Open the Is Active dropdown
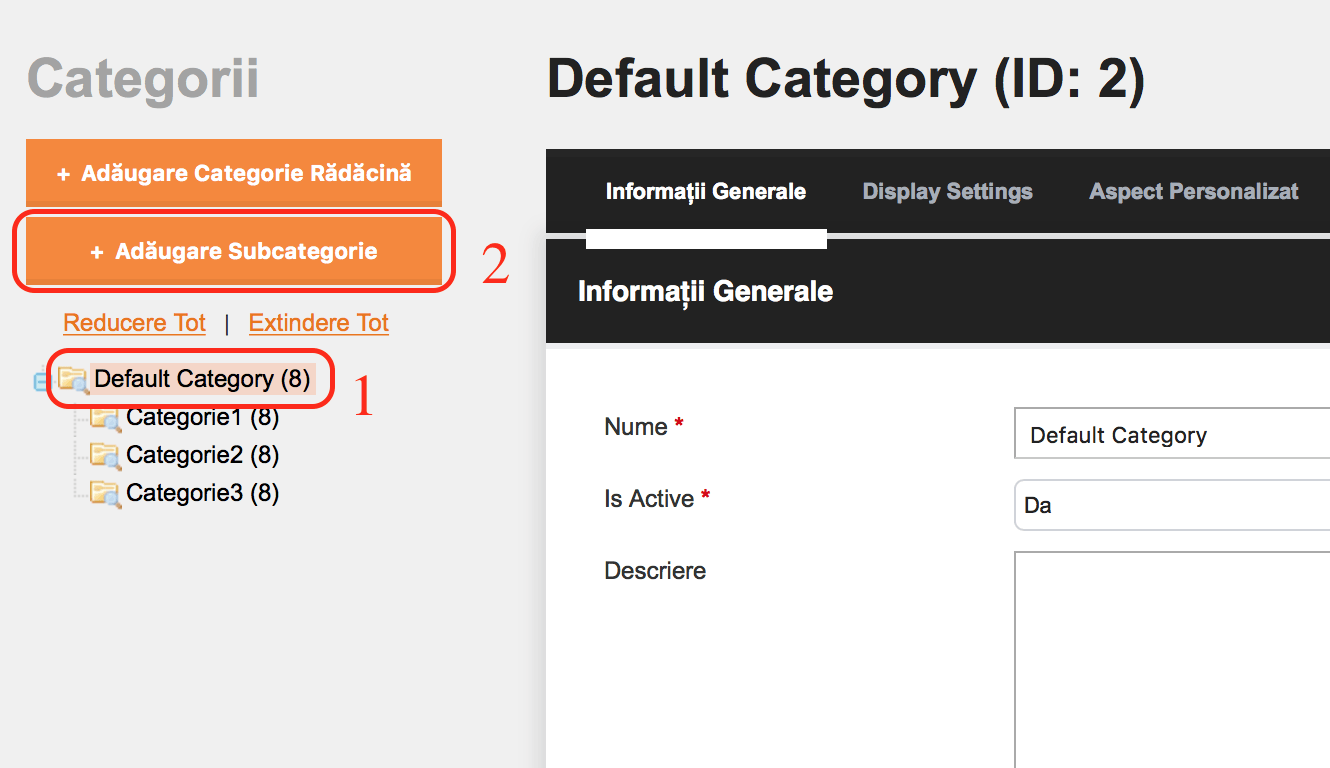The width and height of the screenshot is (1330, 768). 1172,505
